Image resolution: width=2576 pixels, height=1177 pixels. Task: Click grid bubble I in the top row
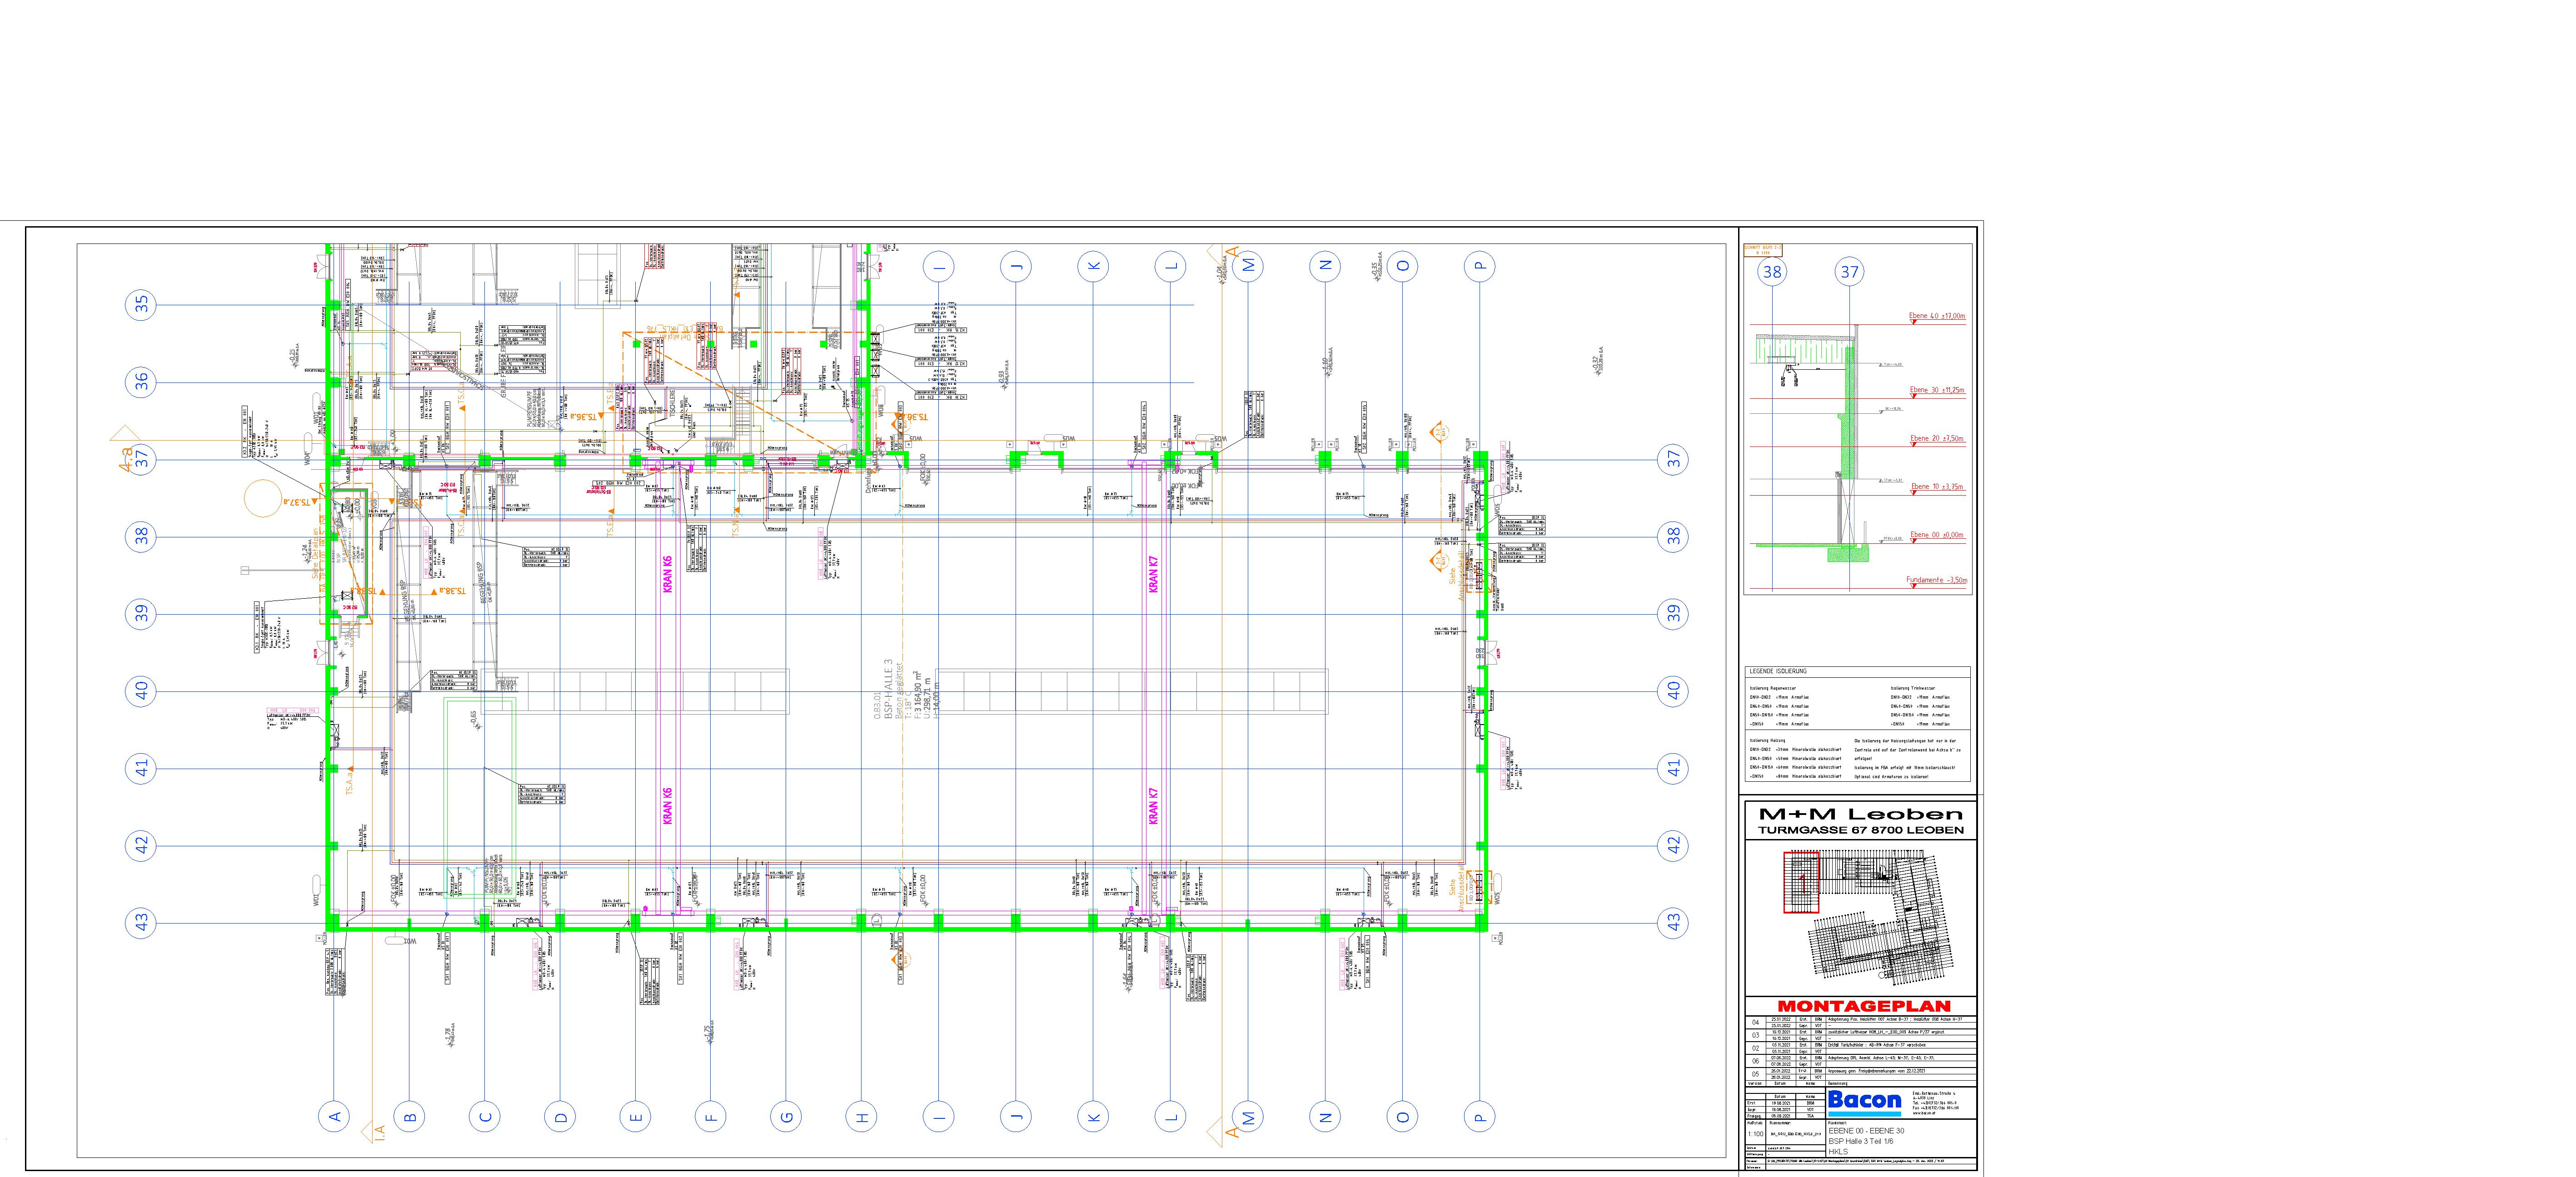pos(938,266)
